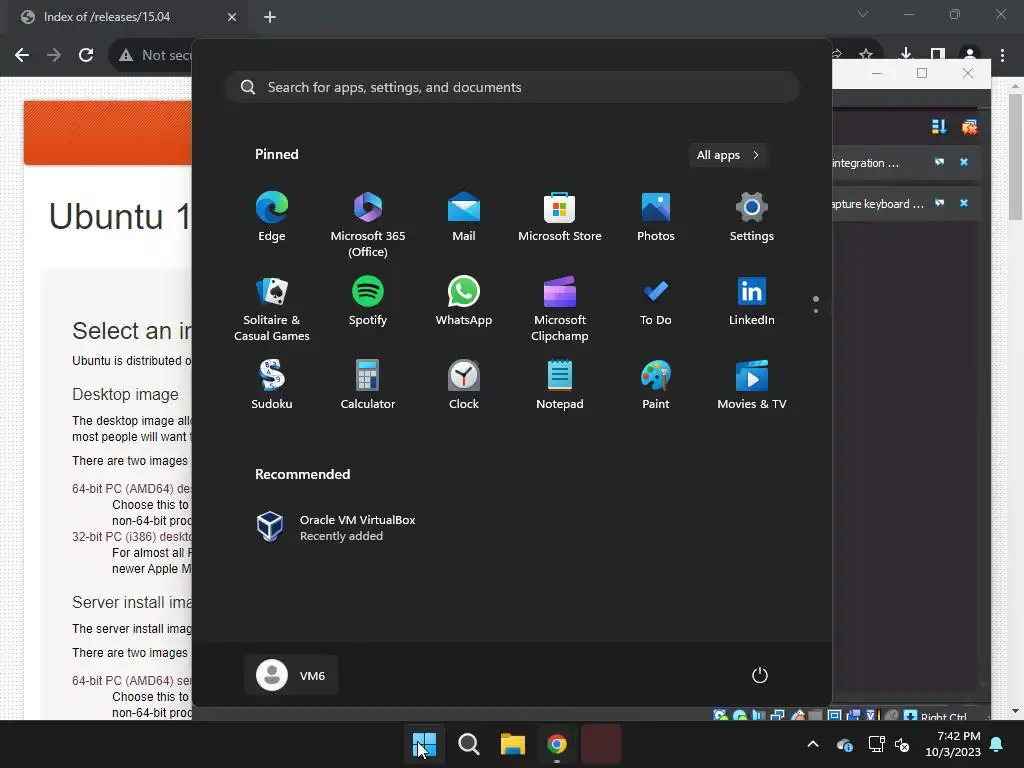Open the clock and date flyout

tap(953, 744)
